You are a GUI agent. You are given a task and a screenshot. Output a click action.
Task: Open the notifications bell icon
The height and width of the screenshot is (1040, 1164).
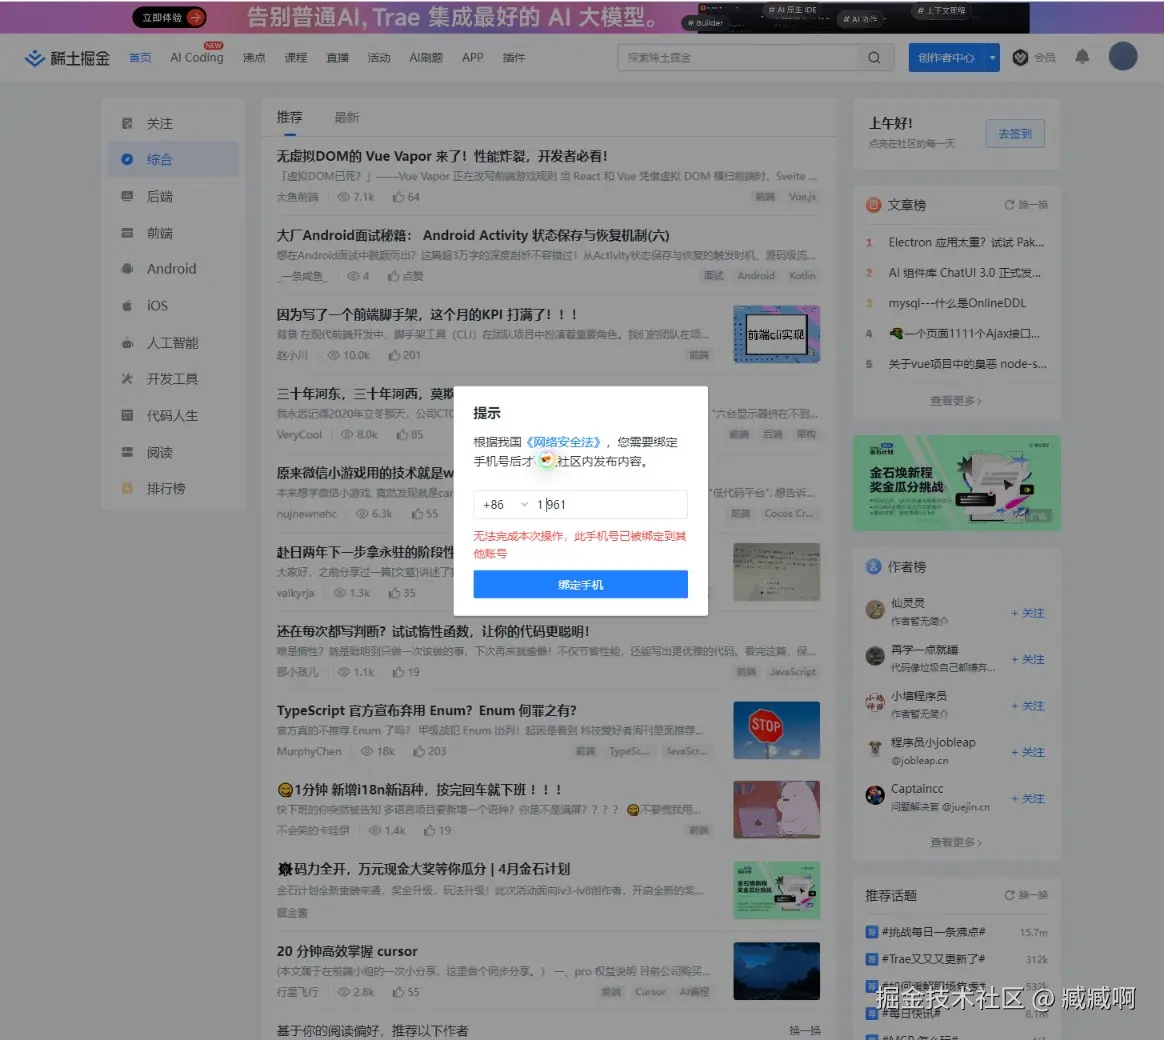[1081, 57]
